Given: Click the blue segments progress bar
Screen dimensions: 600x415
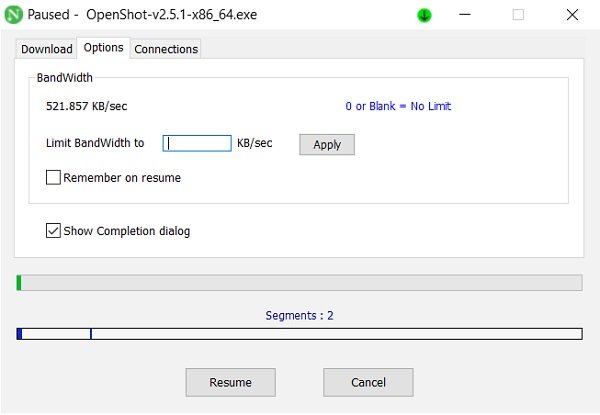Looking at the screenshot, I should click(x=299, y=334).
